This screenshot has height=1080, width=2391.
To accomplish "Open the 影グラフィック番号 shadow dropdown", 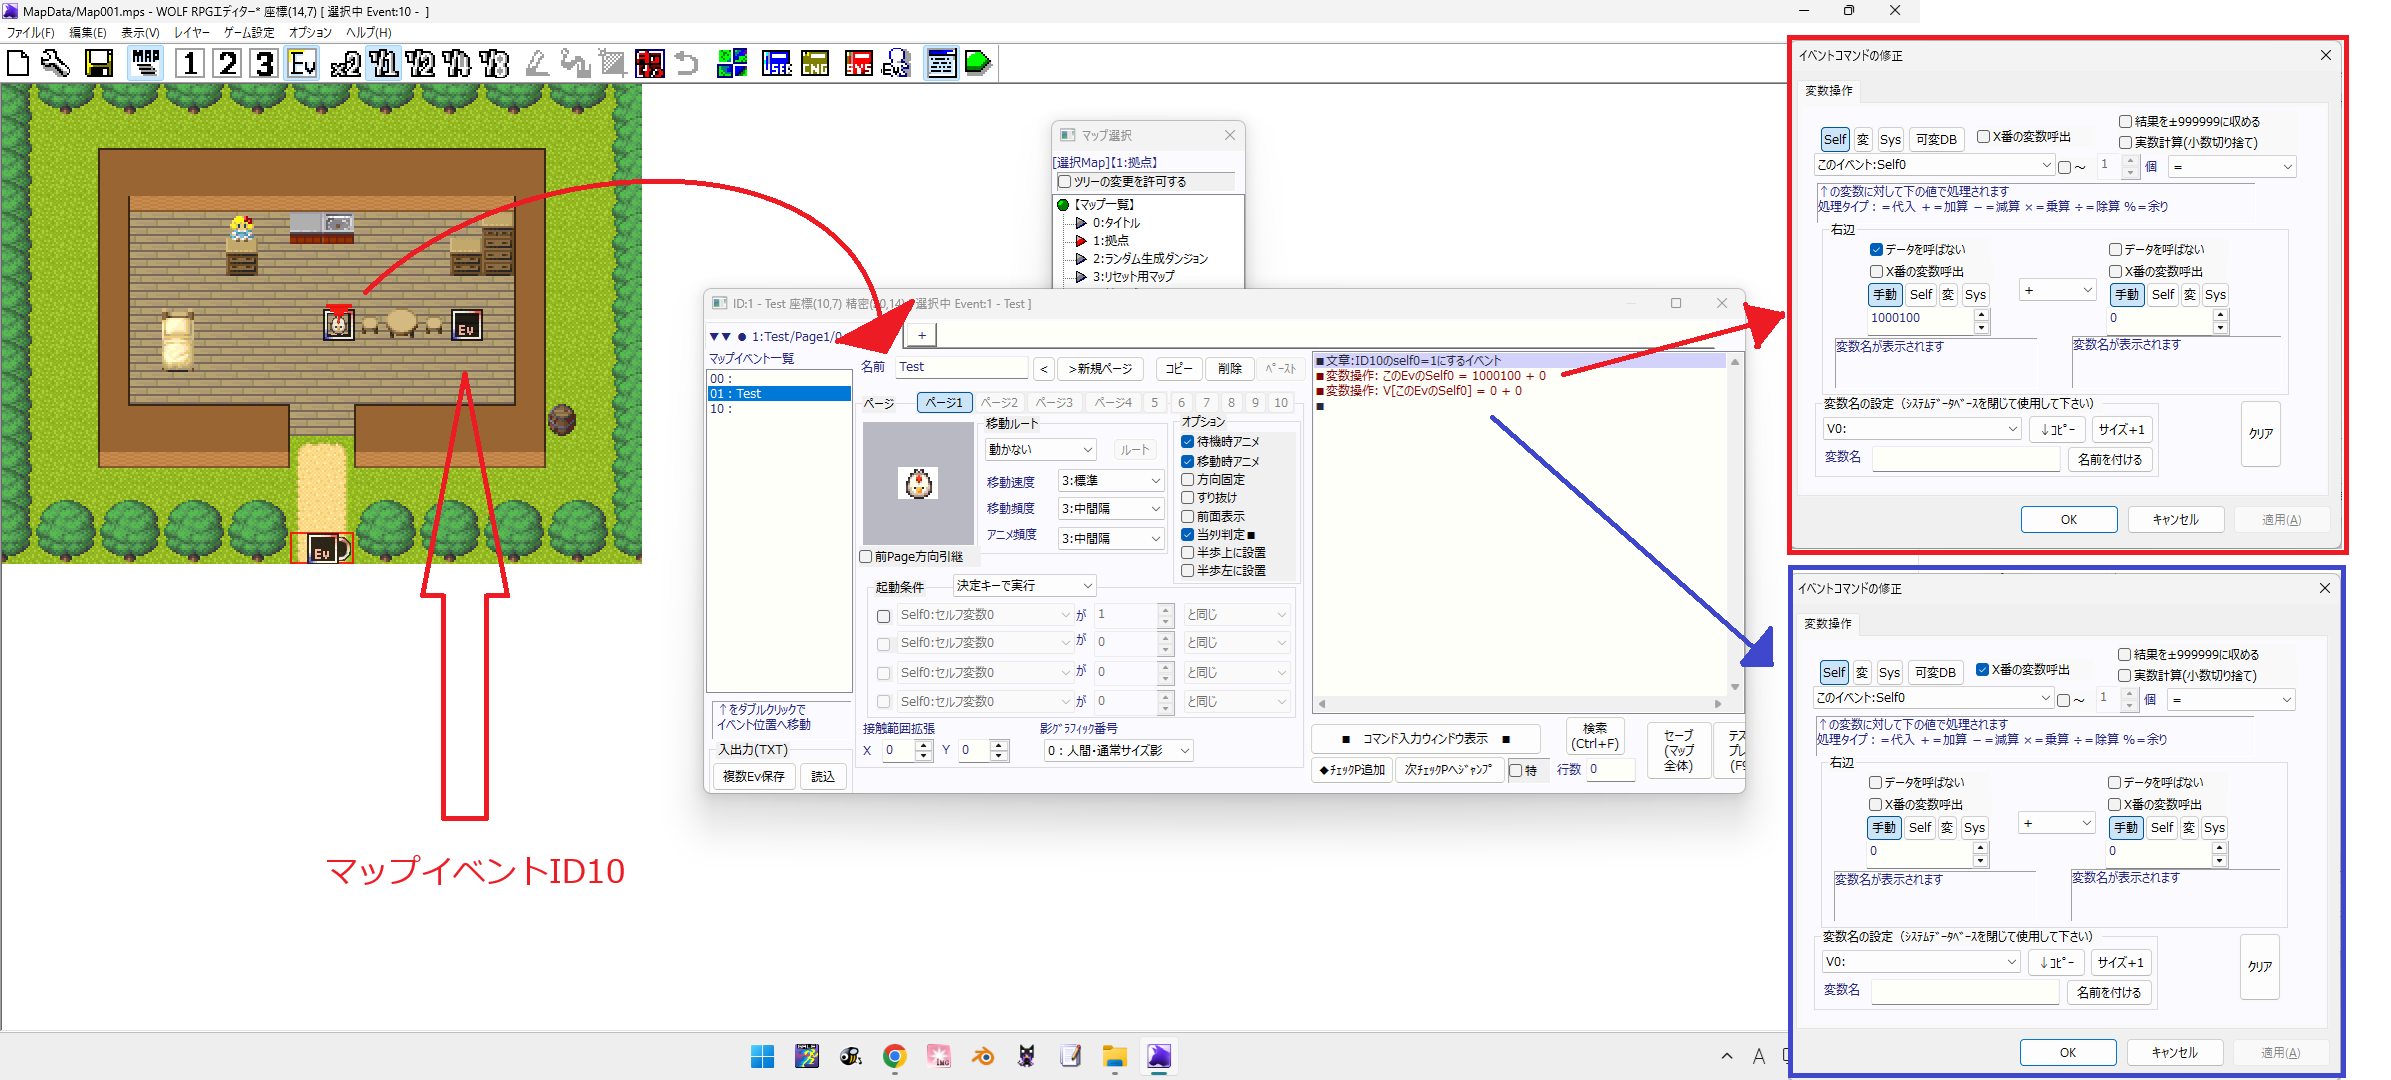I will (1119, 751).
